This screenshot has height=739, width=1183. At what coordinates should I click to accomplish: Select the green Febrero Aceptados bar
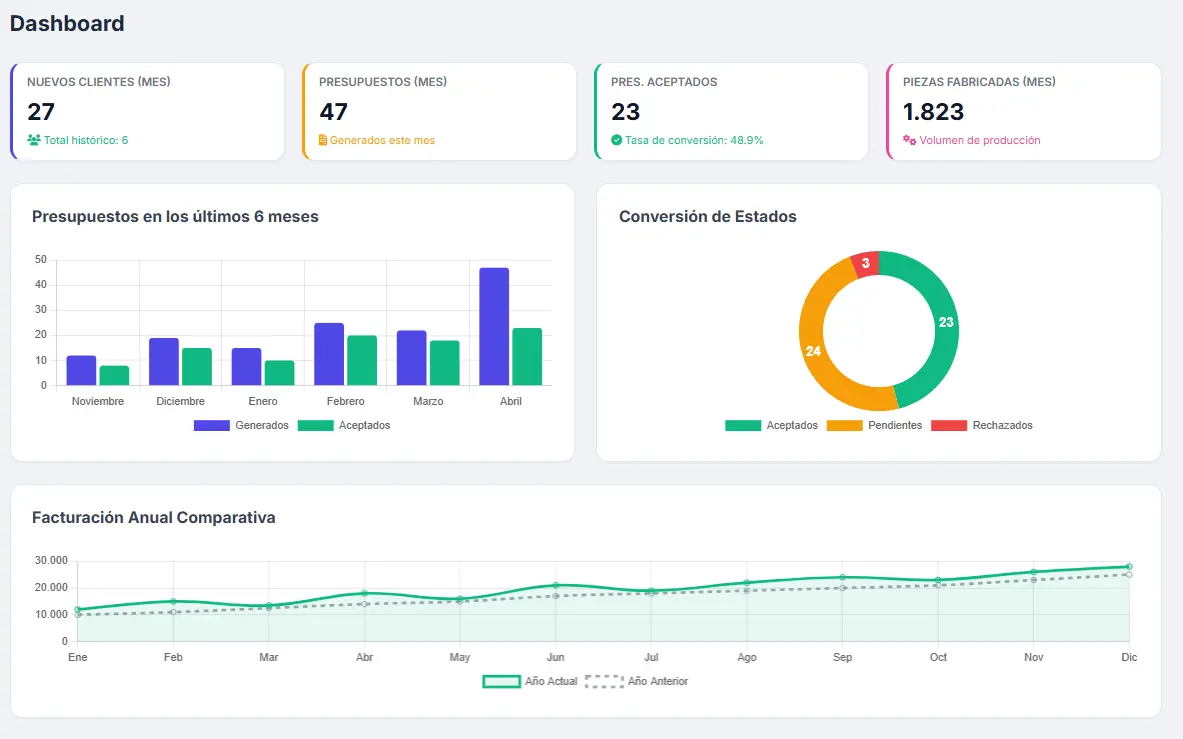coord(362,360)
